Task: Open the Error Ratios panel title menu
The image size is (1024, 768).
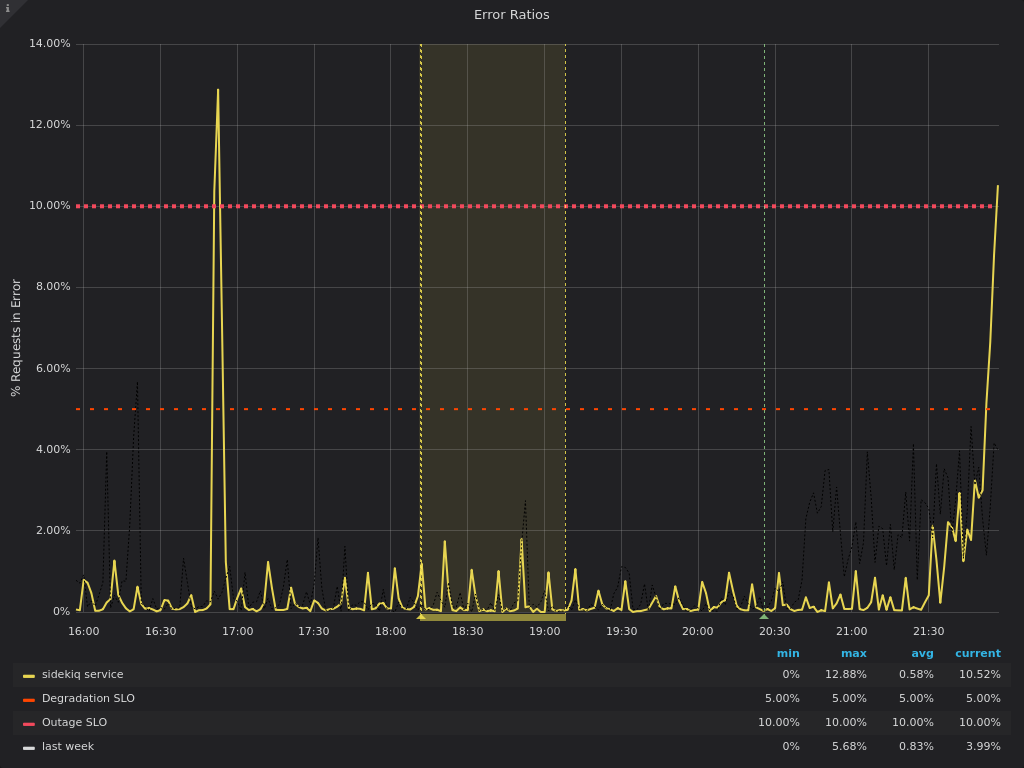Action: tap(511, 15)
